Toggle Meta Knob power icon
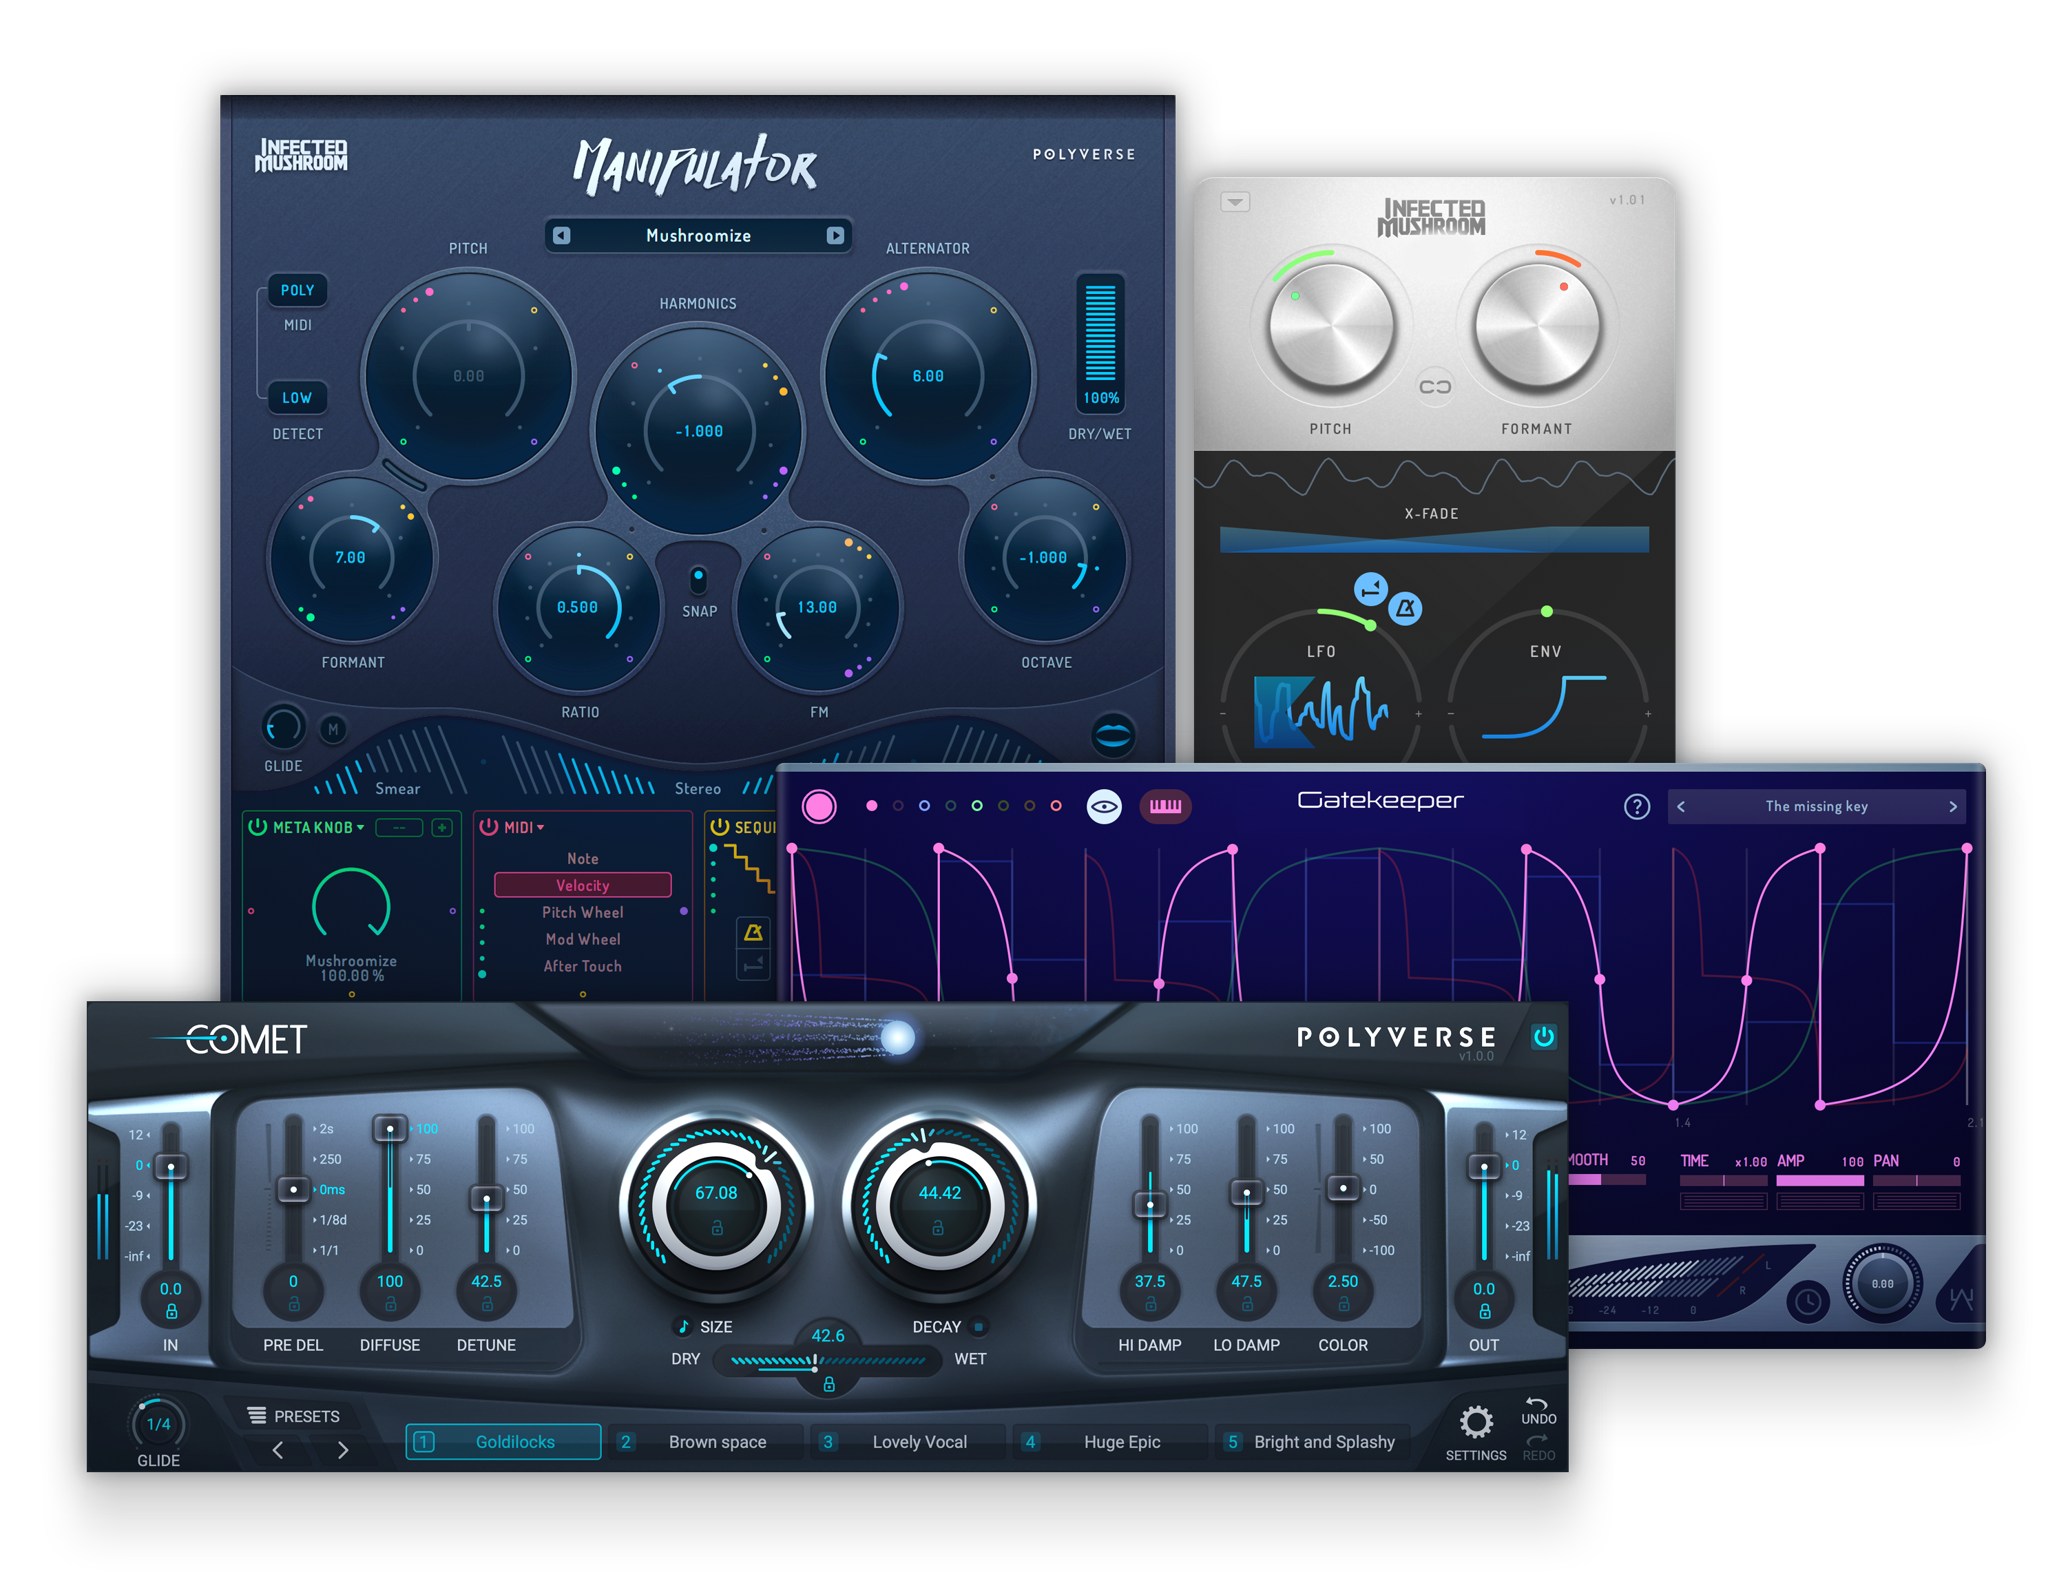 (x=257, y=827)
